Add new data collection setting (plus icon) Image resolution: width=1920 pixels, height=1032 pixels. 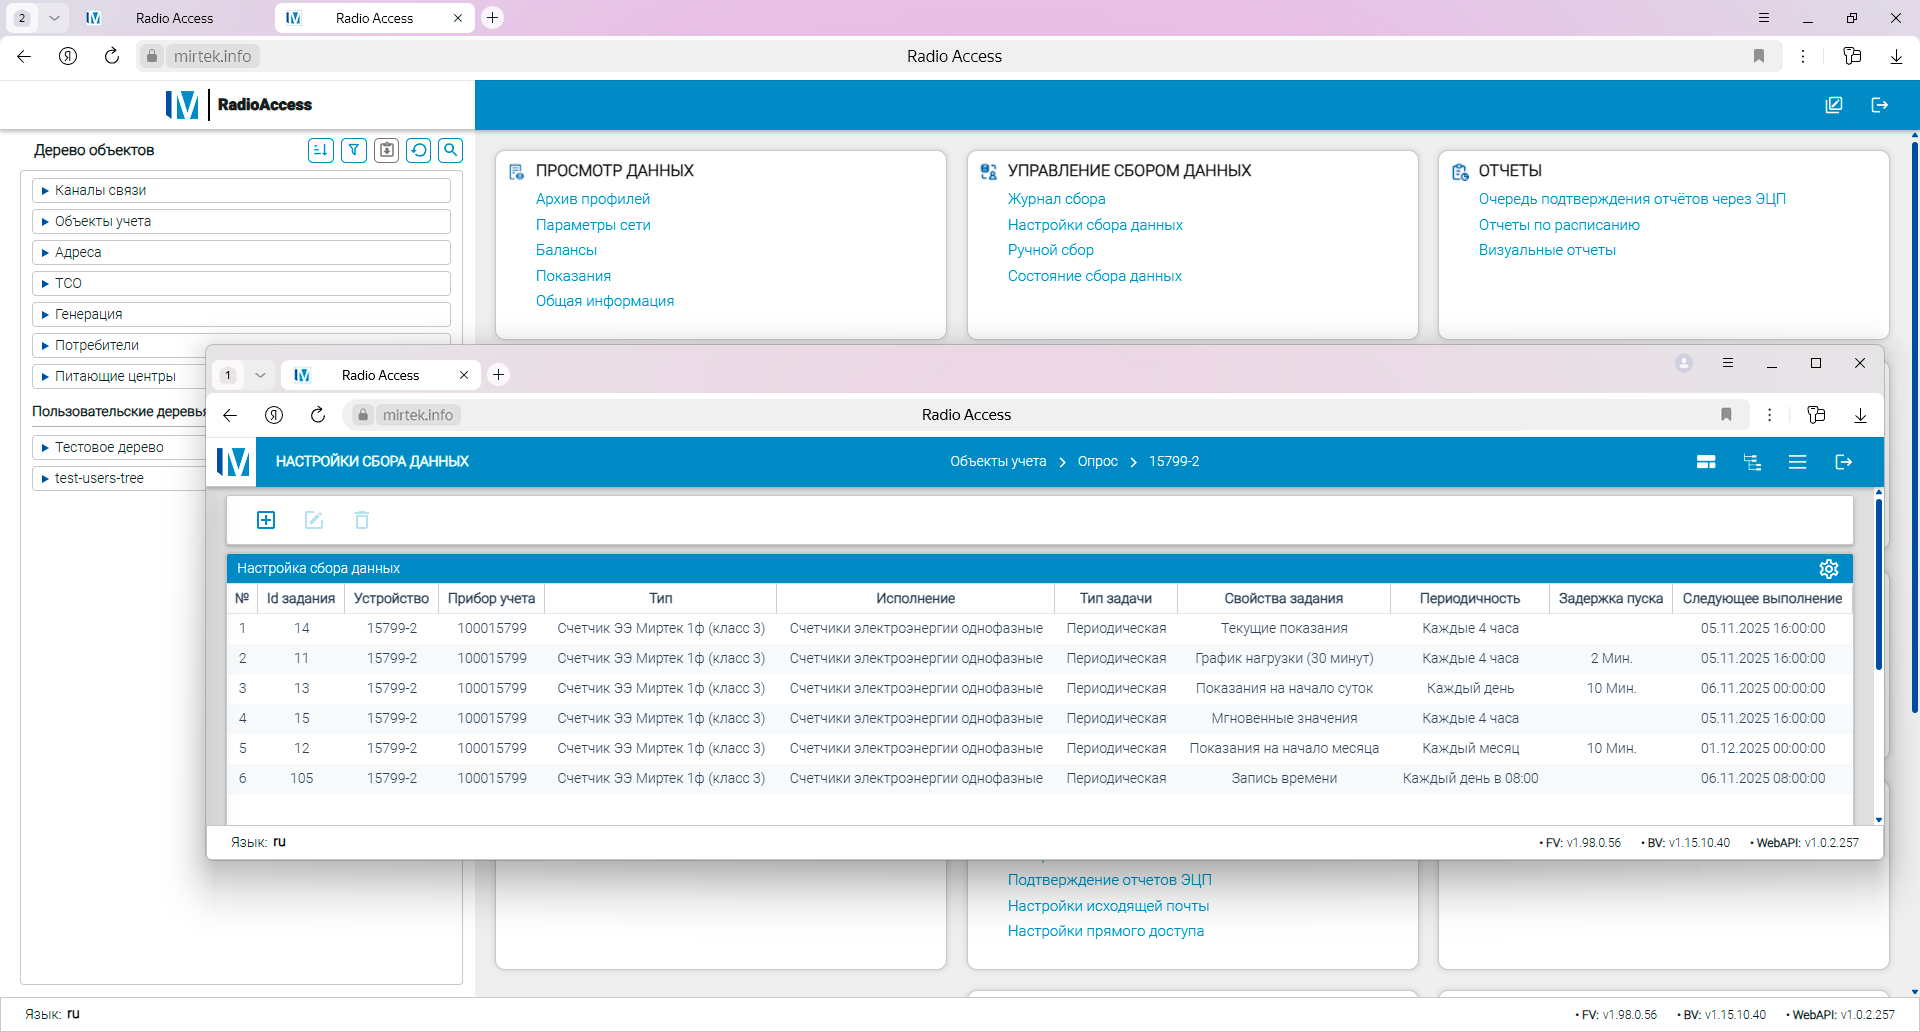click(x=266, y=520)
